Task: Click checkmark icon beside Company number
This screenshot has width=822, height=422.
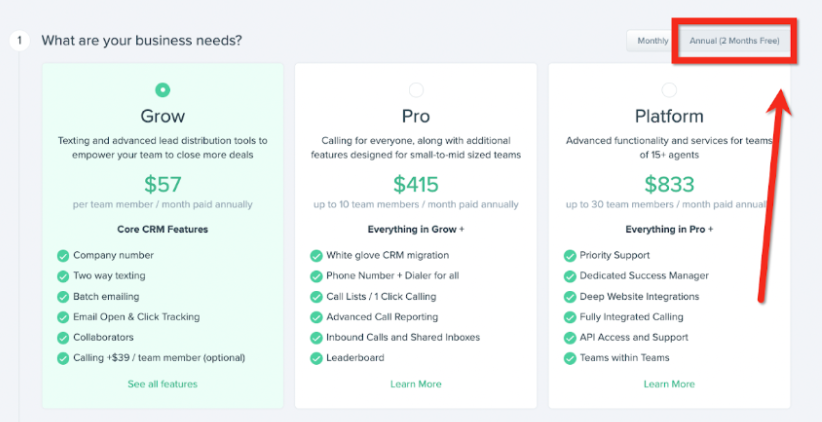Action: click(x=63, y=255)
